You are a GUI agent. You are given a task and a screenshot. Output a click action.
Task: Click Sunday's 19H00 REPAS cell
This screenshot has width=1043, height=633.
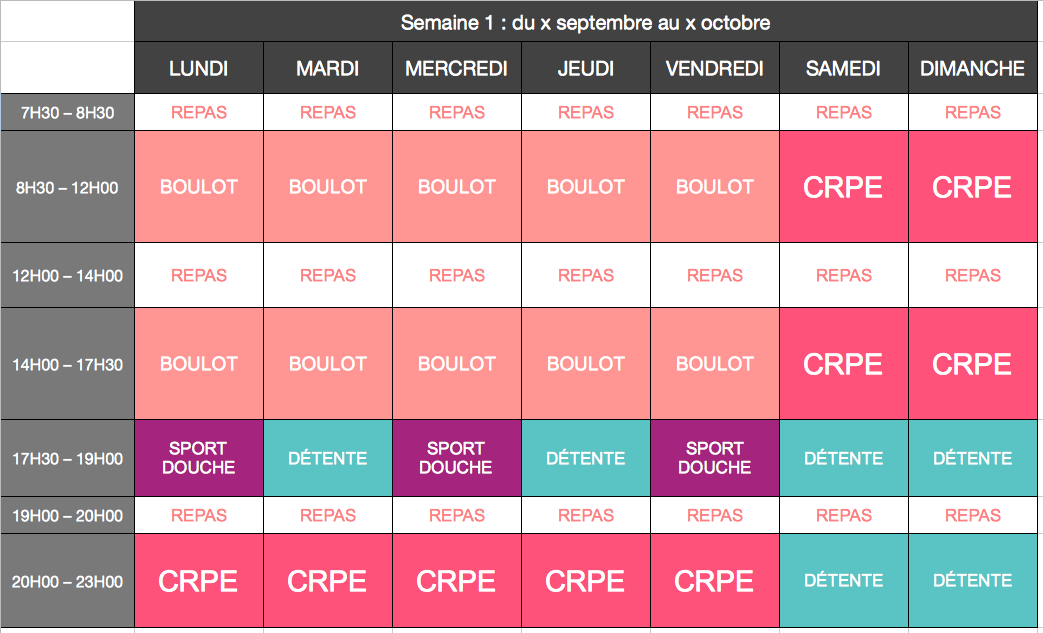(973, 515)
